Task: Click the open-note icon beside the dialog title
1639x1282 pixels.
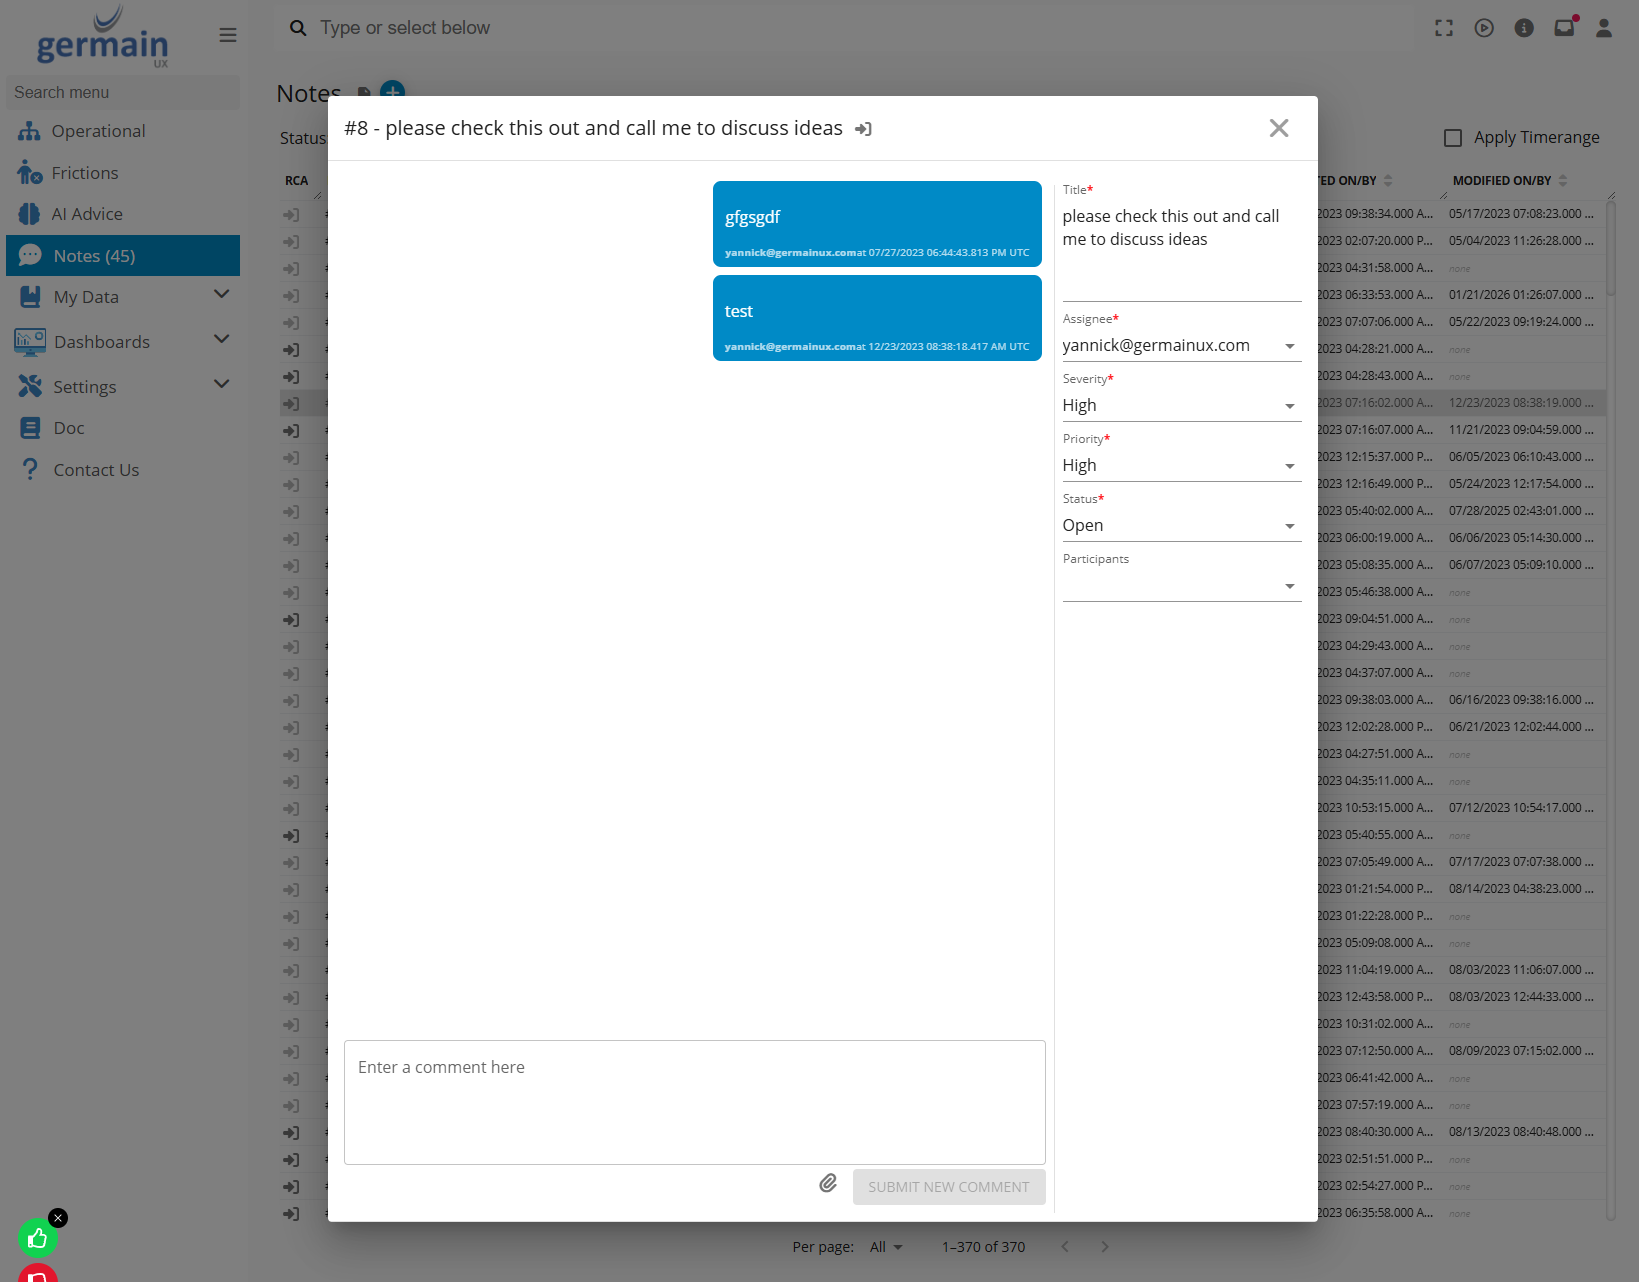Action: (x=864, y=129)
